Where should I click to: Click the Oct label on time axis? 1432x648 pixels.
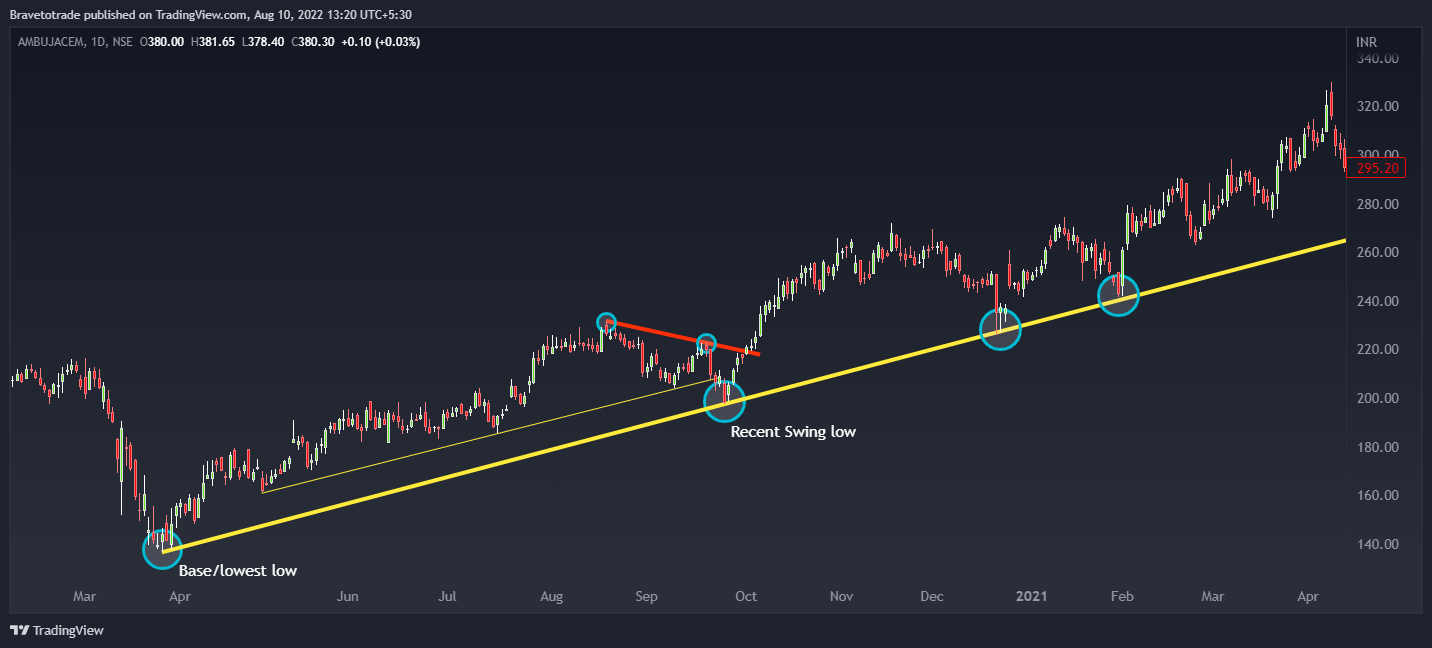click(x=745, y=597)
